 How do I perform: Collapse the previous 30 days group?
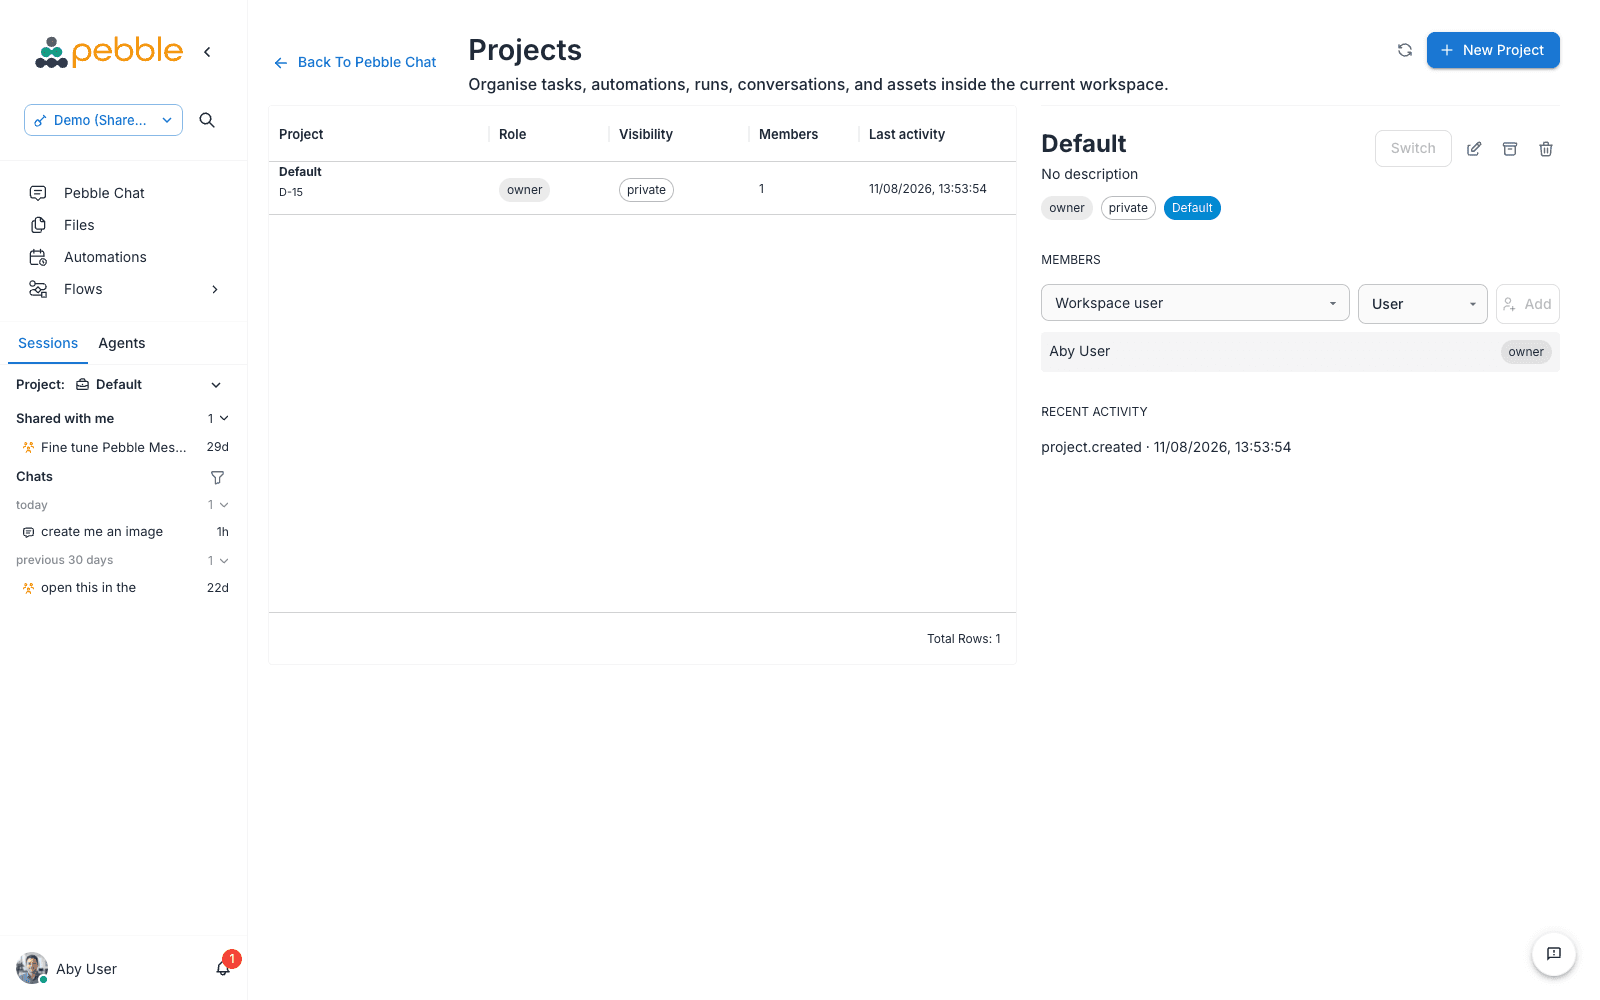tap(224, 561)
